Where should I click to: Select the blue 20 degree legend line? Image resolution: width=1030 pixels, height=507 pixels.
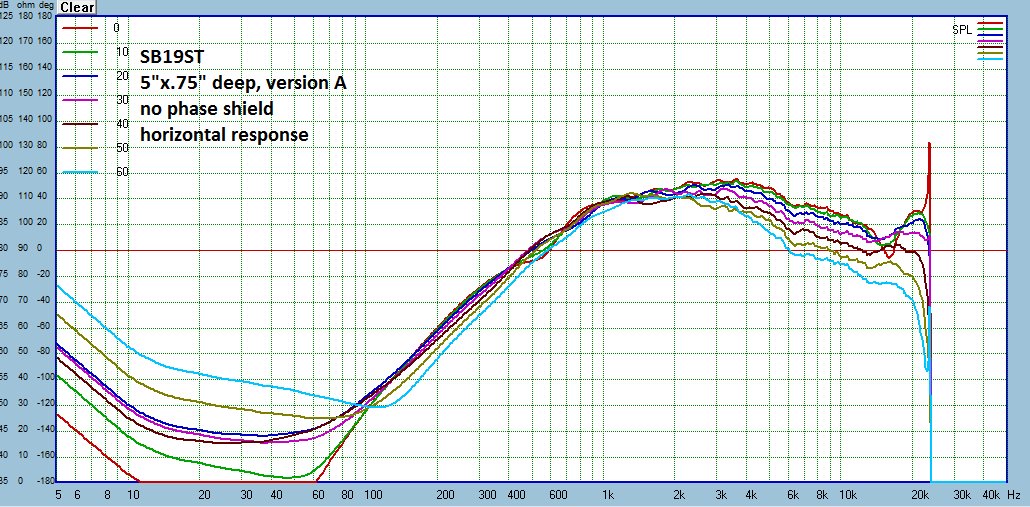pos(79,76)
